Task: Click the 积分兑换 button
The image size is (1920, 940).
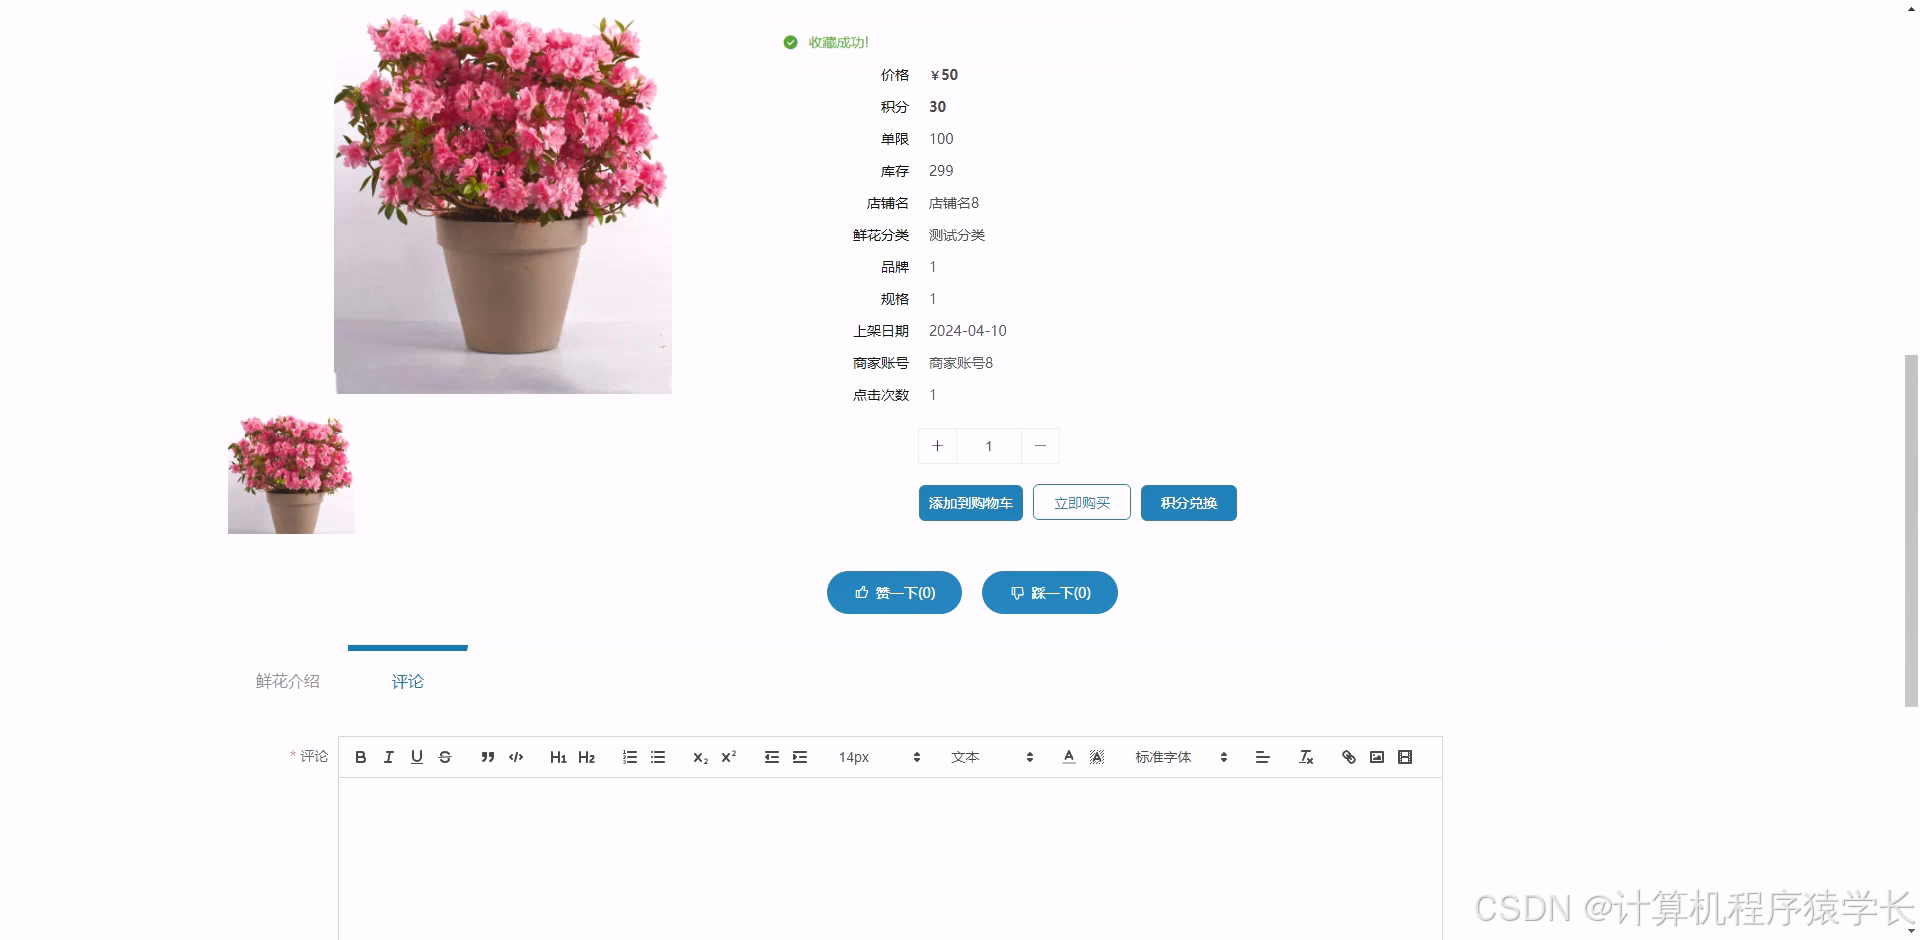Action: pos(1188,503)
